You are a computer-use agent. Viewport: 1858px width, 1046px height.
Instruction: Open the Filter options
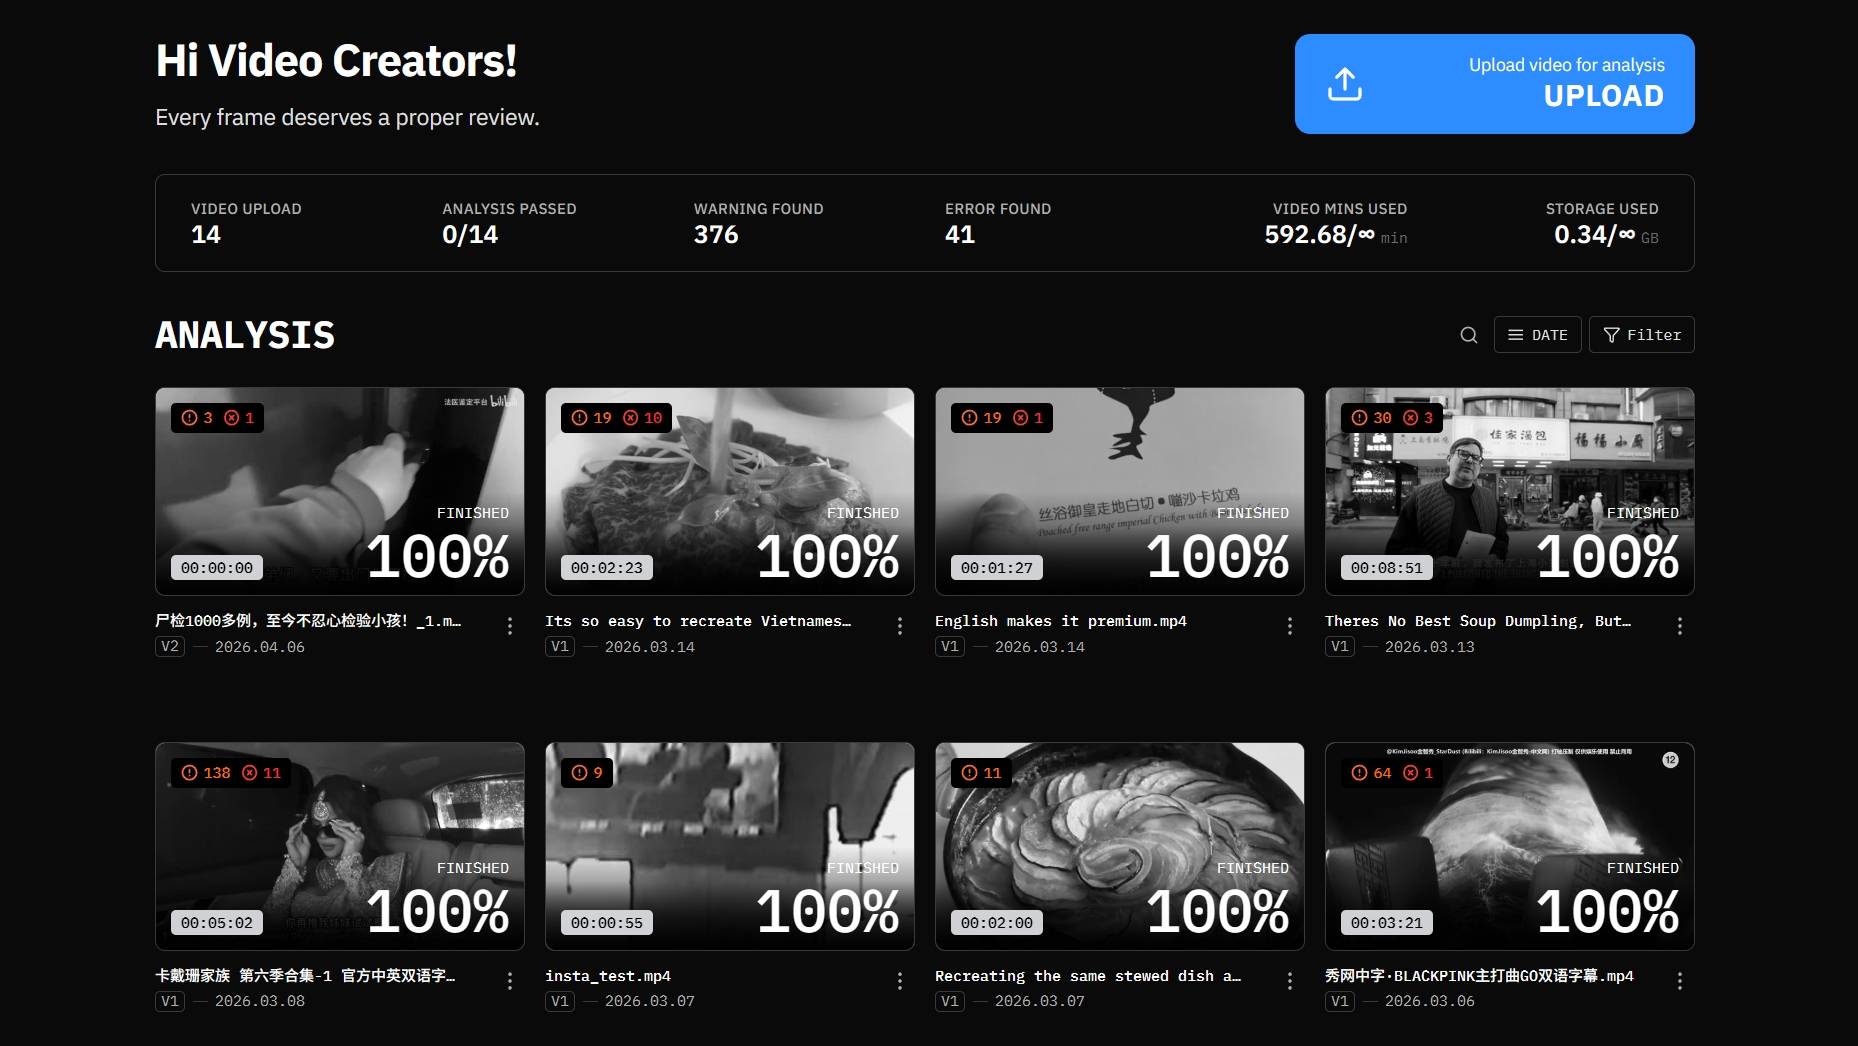[x=1642, y=335]
